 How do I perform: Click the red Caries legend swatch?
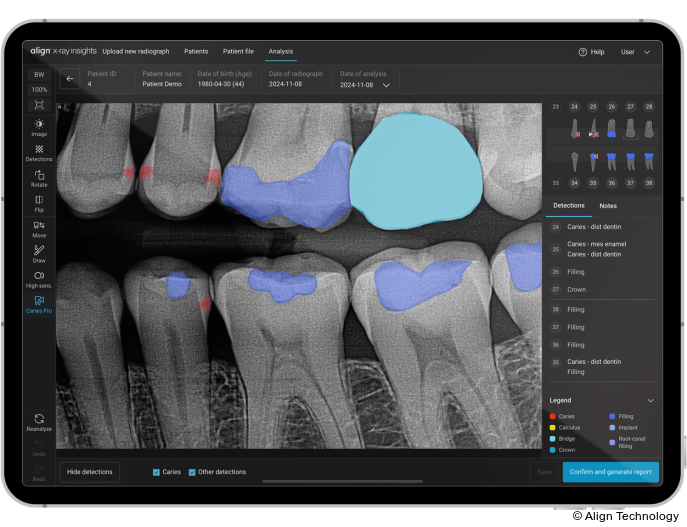[x=552, y=416]
